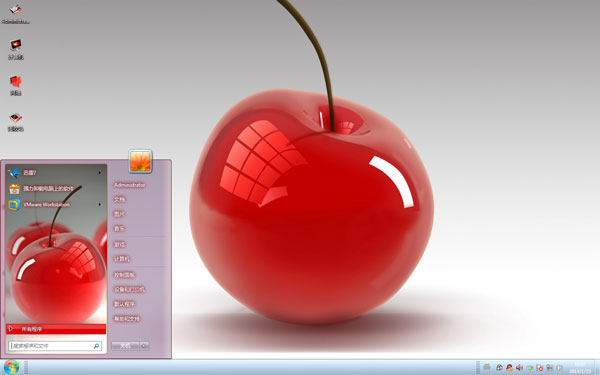This screenshot has width=600, height=375.
Task: Open Help and Support
Action: pos(126,319)
